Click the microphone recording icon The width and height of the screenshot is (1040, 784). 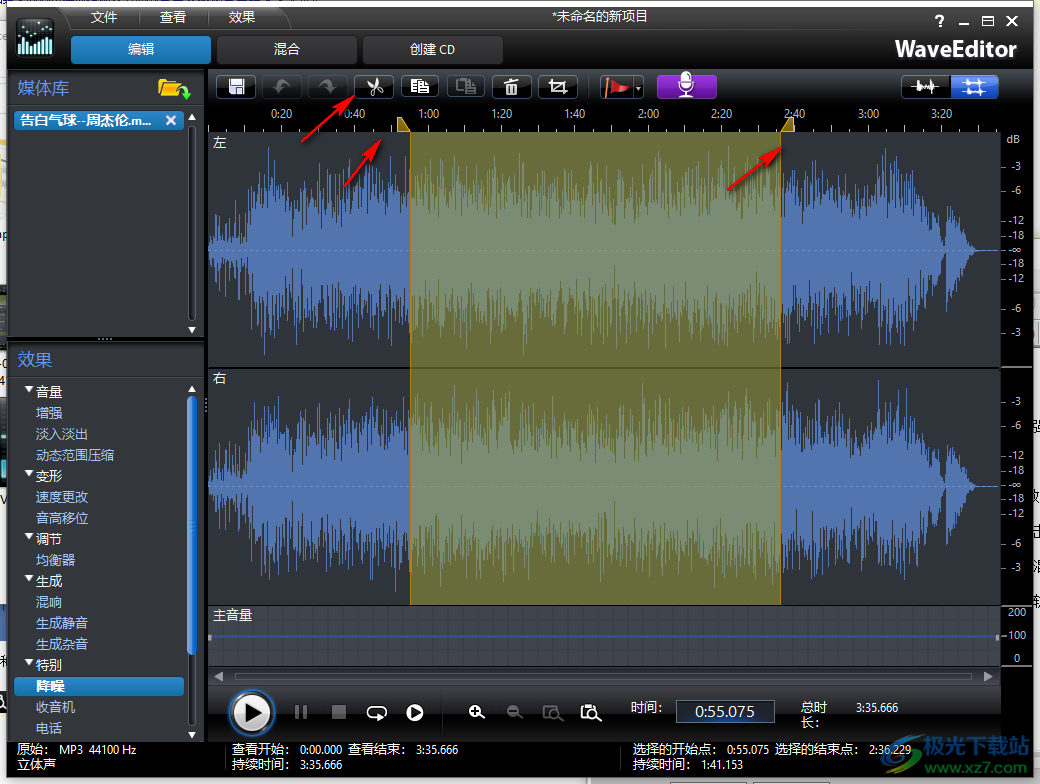point(686,87)
